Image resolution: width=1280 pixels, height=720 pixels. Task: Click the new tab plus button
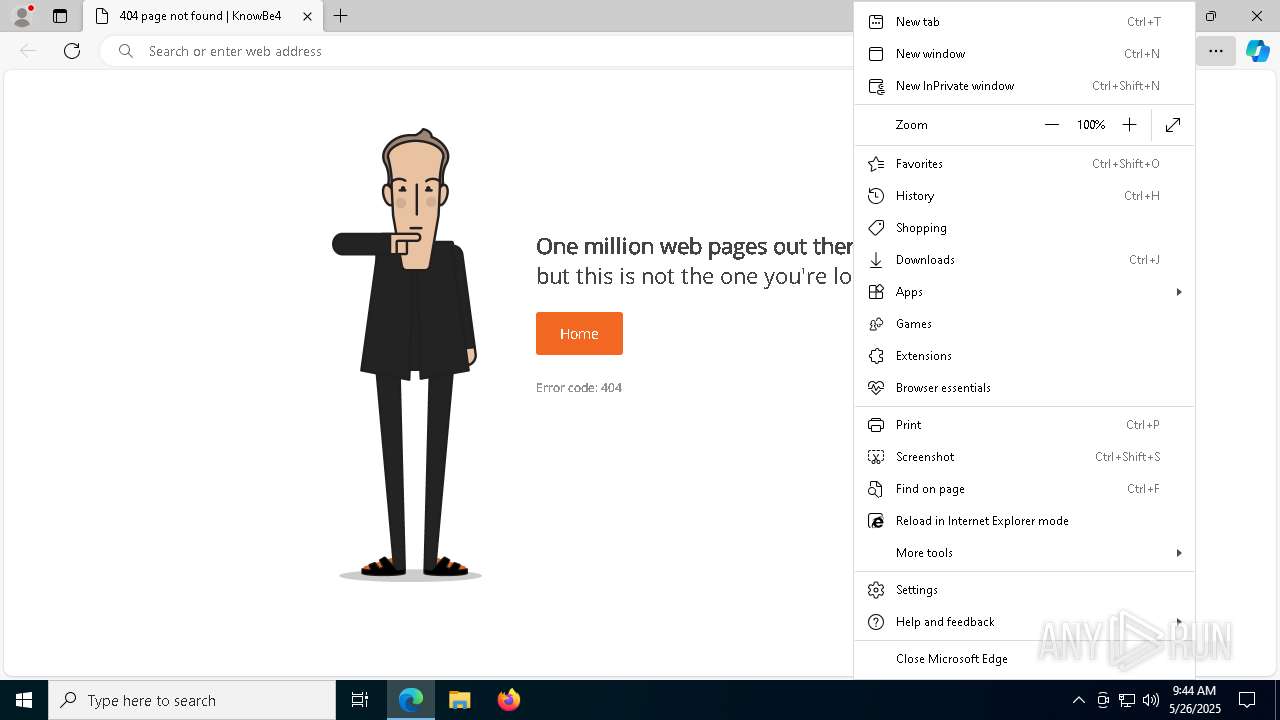341,16
